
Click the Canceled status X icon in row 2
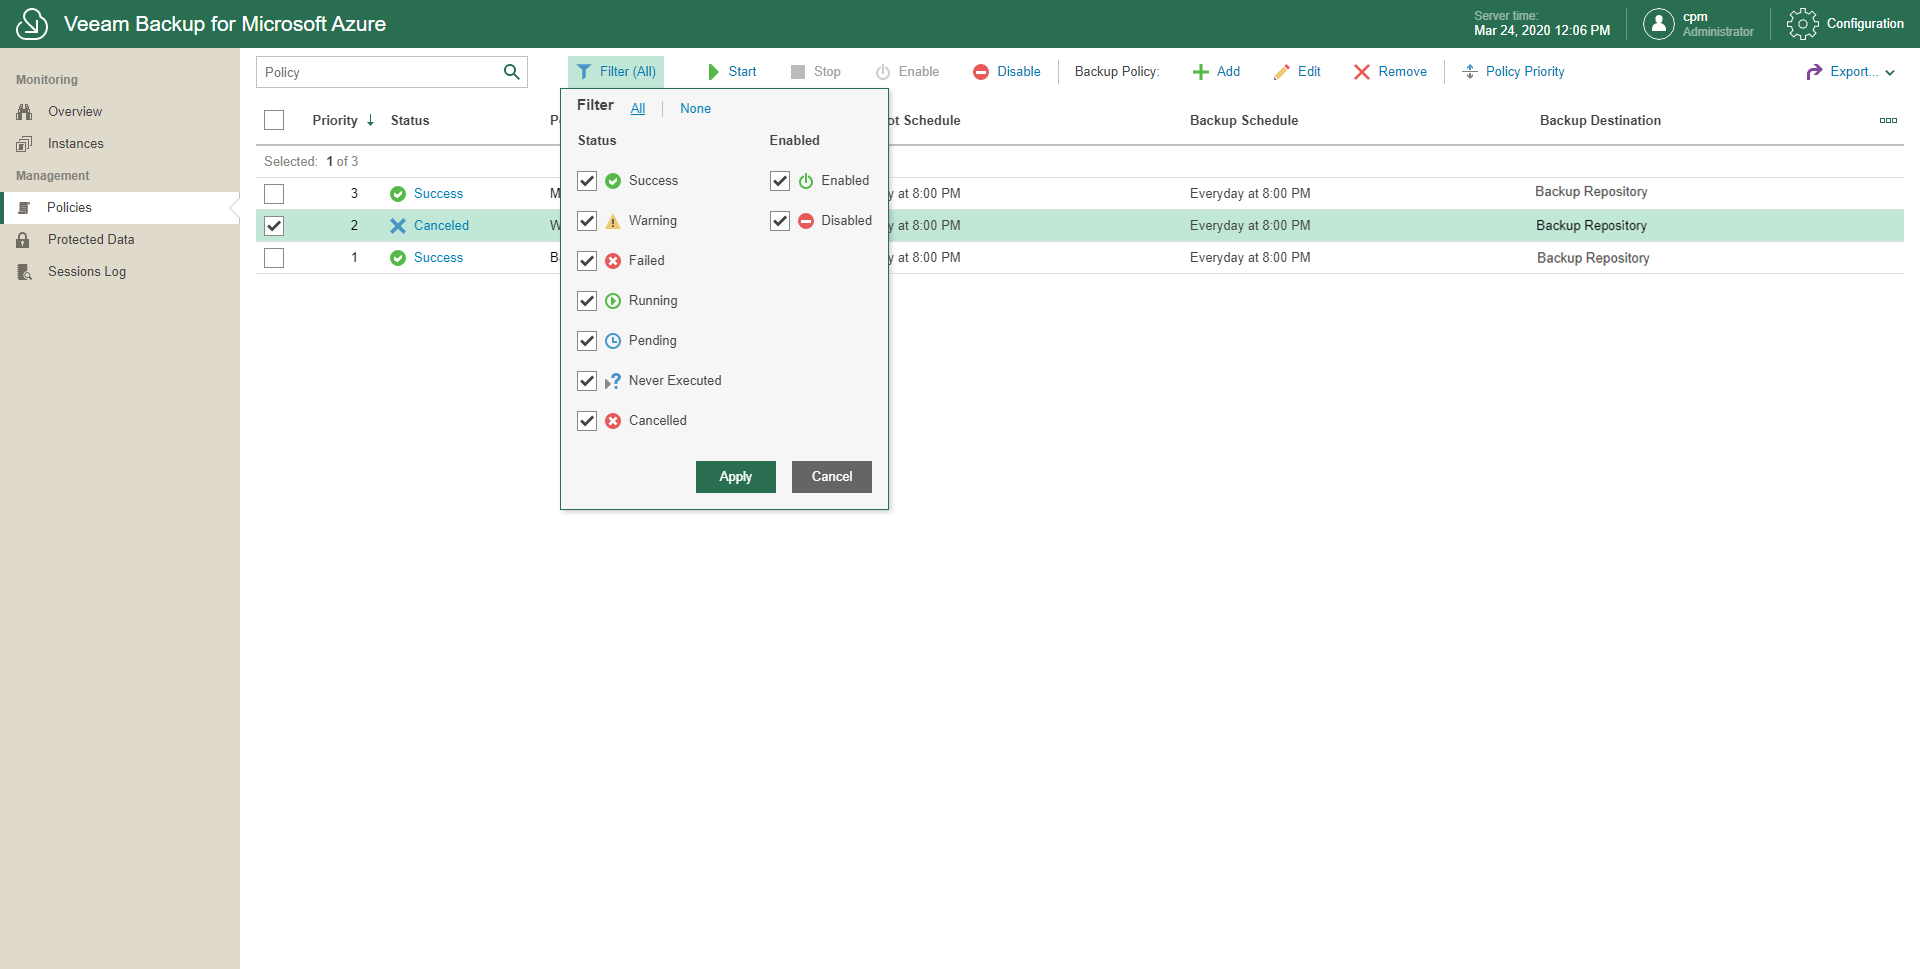[398, 226]
